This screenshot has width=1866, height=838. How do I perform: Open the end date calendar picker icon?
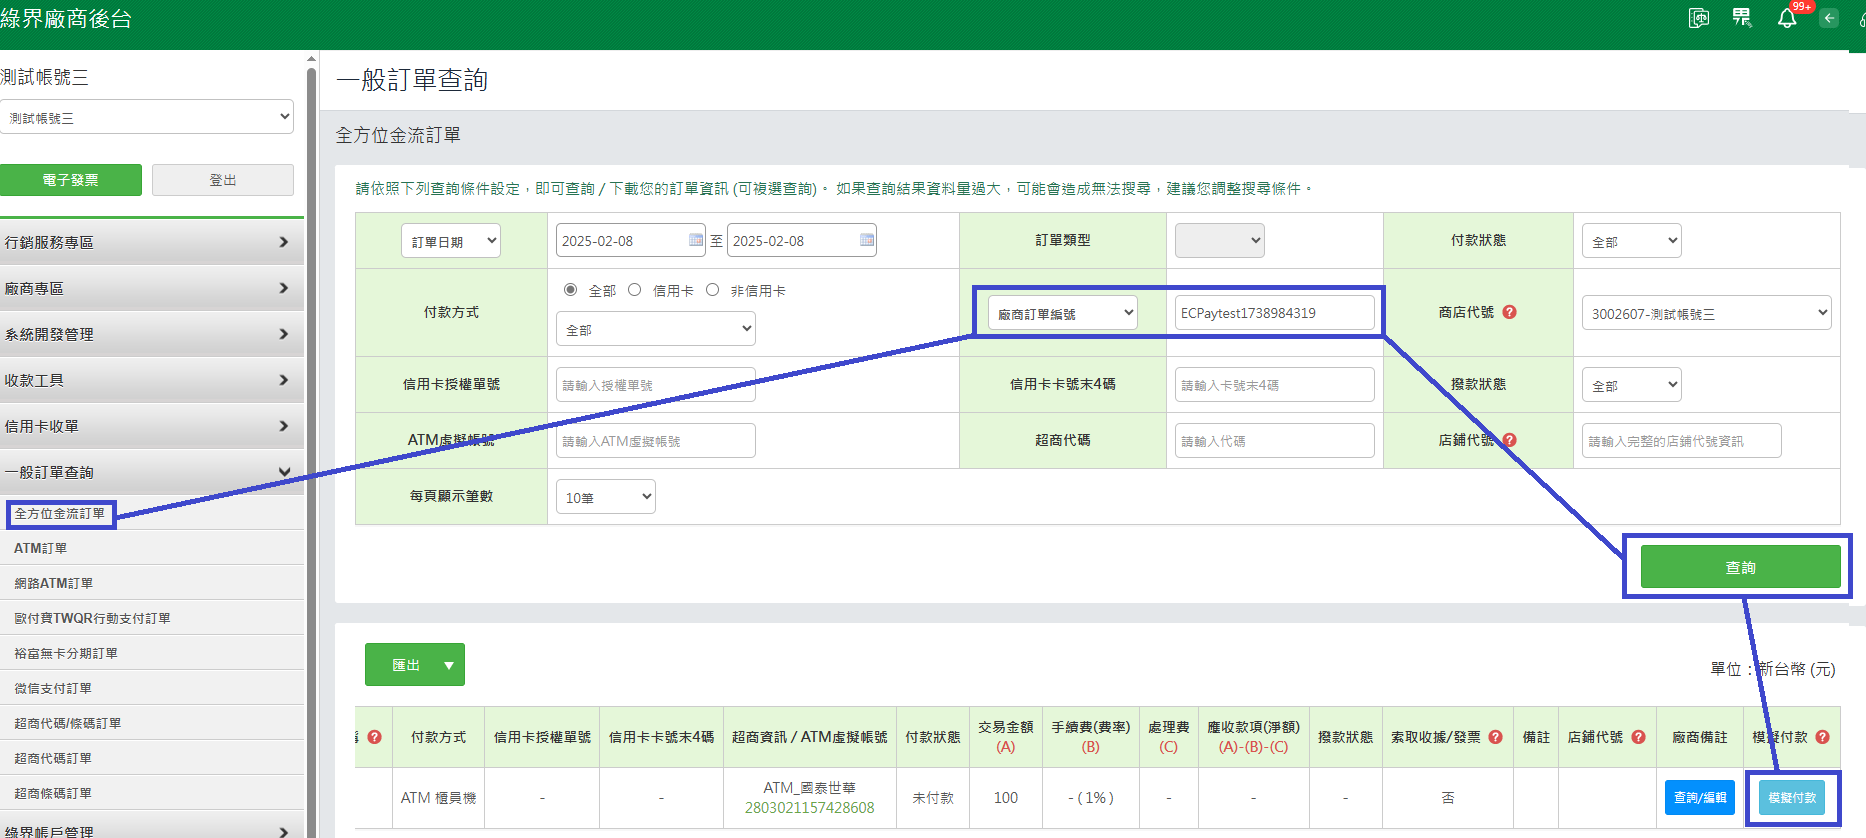(x=867, y=240)
